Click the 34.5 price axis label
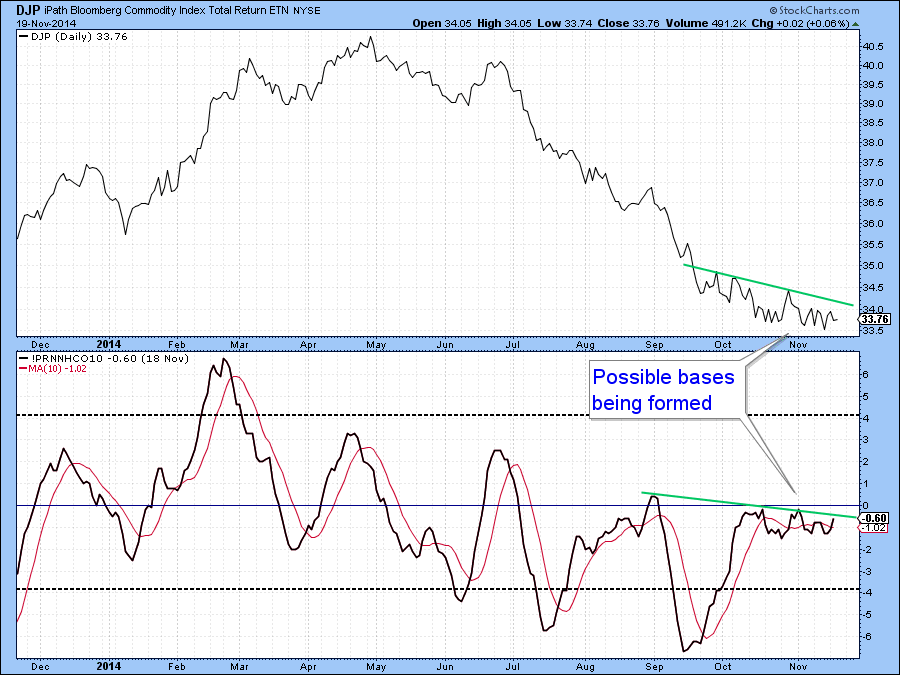The width and height of the screenshot is (900, 675). tap(872, 288)
